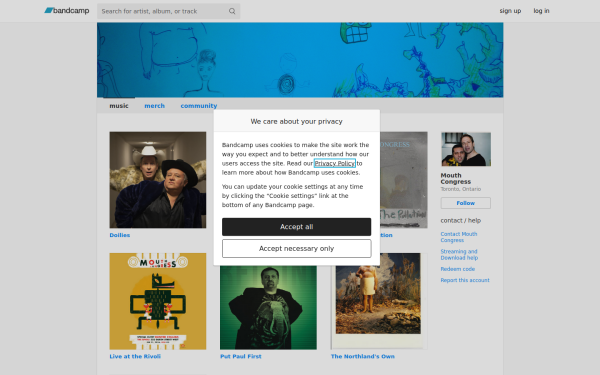Viewport: 600px width, 375px height.
Task: Click the Mouth Congress band photo
Action: tap(466, 149)
